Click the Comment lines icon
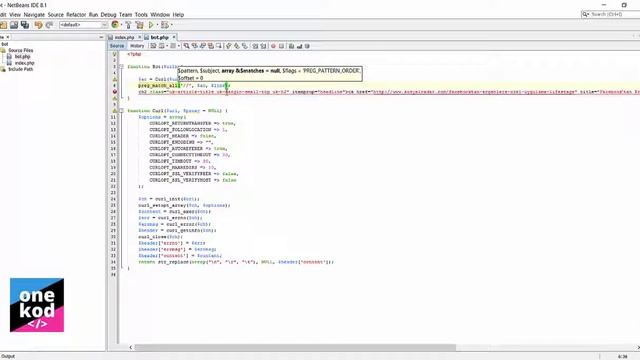 (291, 46)
